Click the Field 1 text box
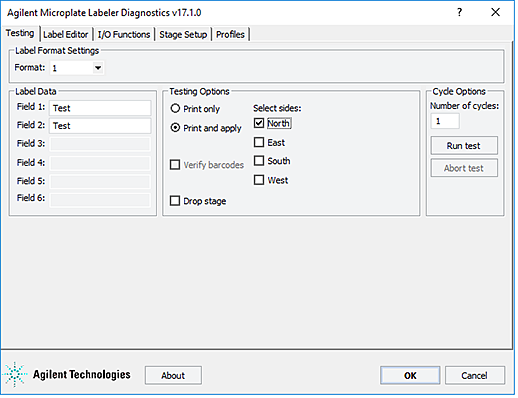Screen dimensions: 518x398 (x=100, y=108)
